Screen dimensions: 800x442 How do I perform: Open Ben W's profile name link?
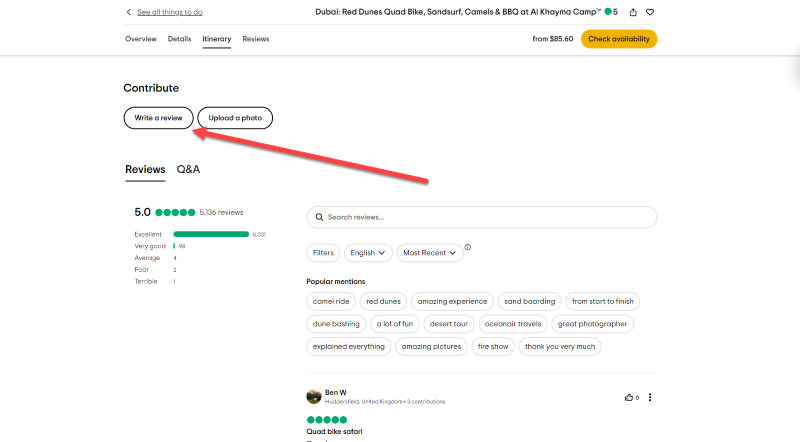point(336,392)
